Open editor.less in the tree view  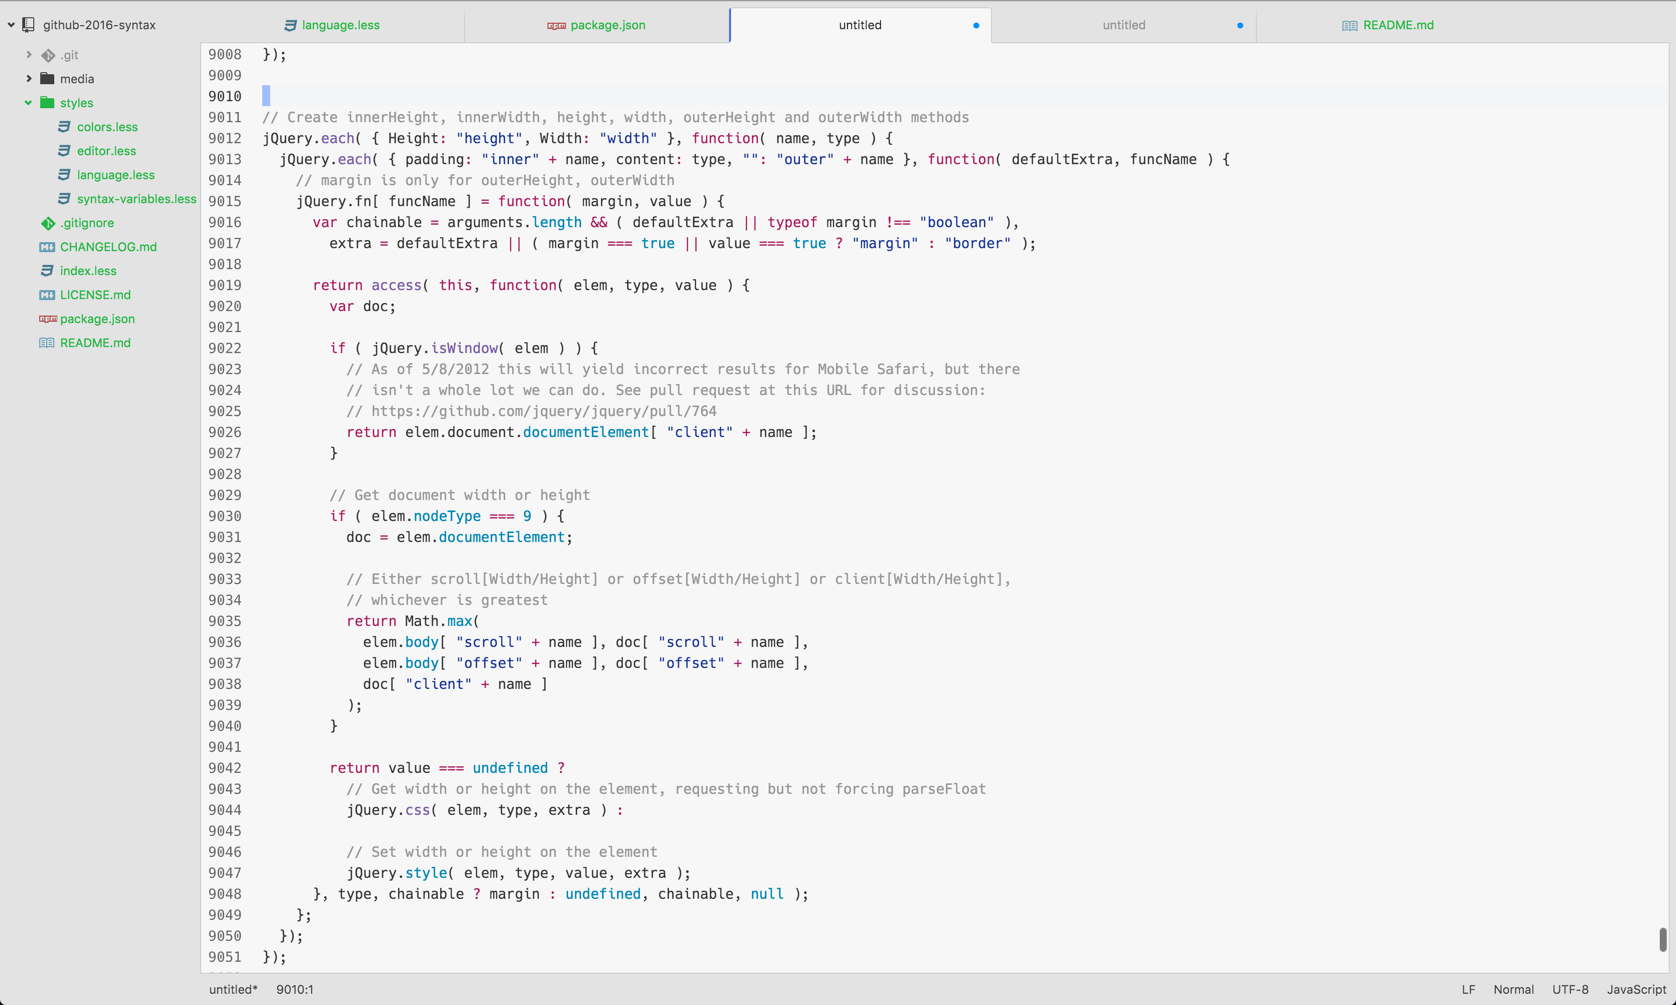(x=106, y=151)
